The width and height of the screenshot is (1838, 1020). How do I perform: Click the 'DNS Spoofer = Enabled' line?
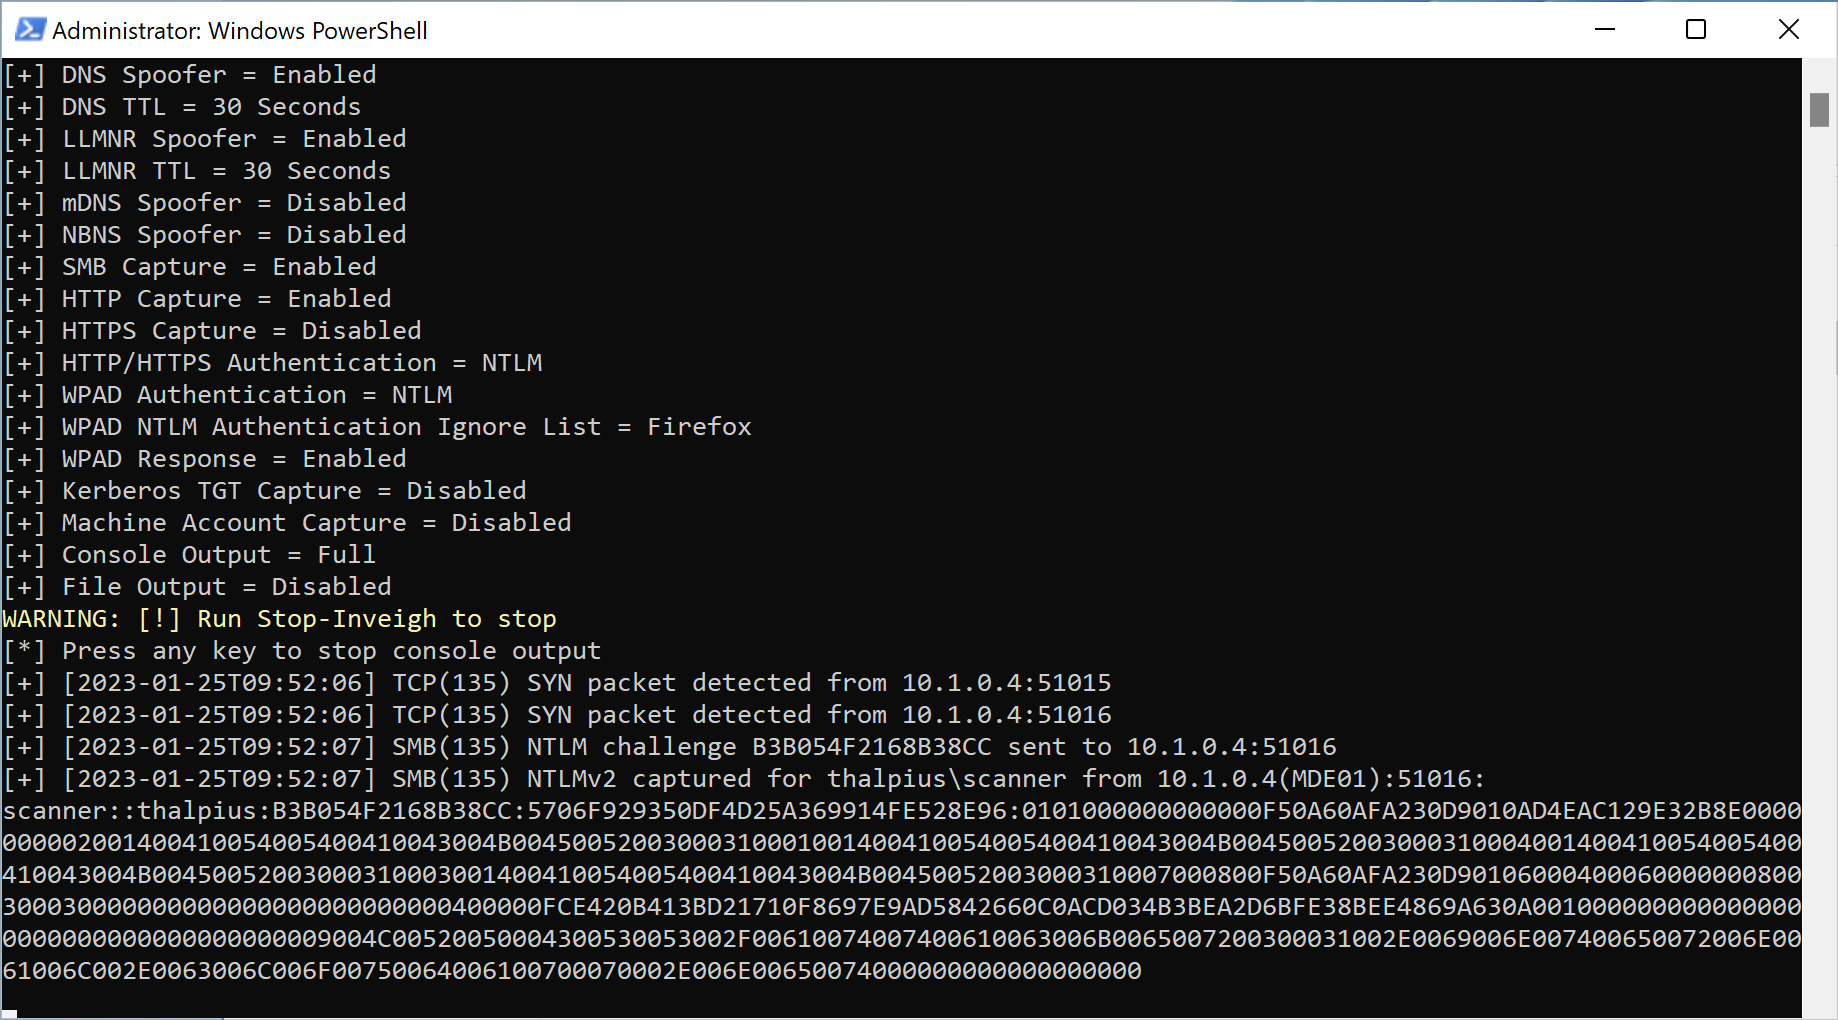219,75
